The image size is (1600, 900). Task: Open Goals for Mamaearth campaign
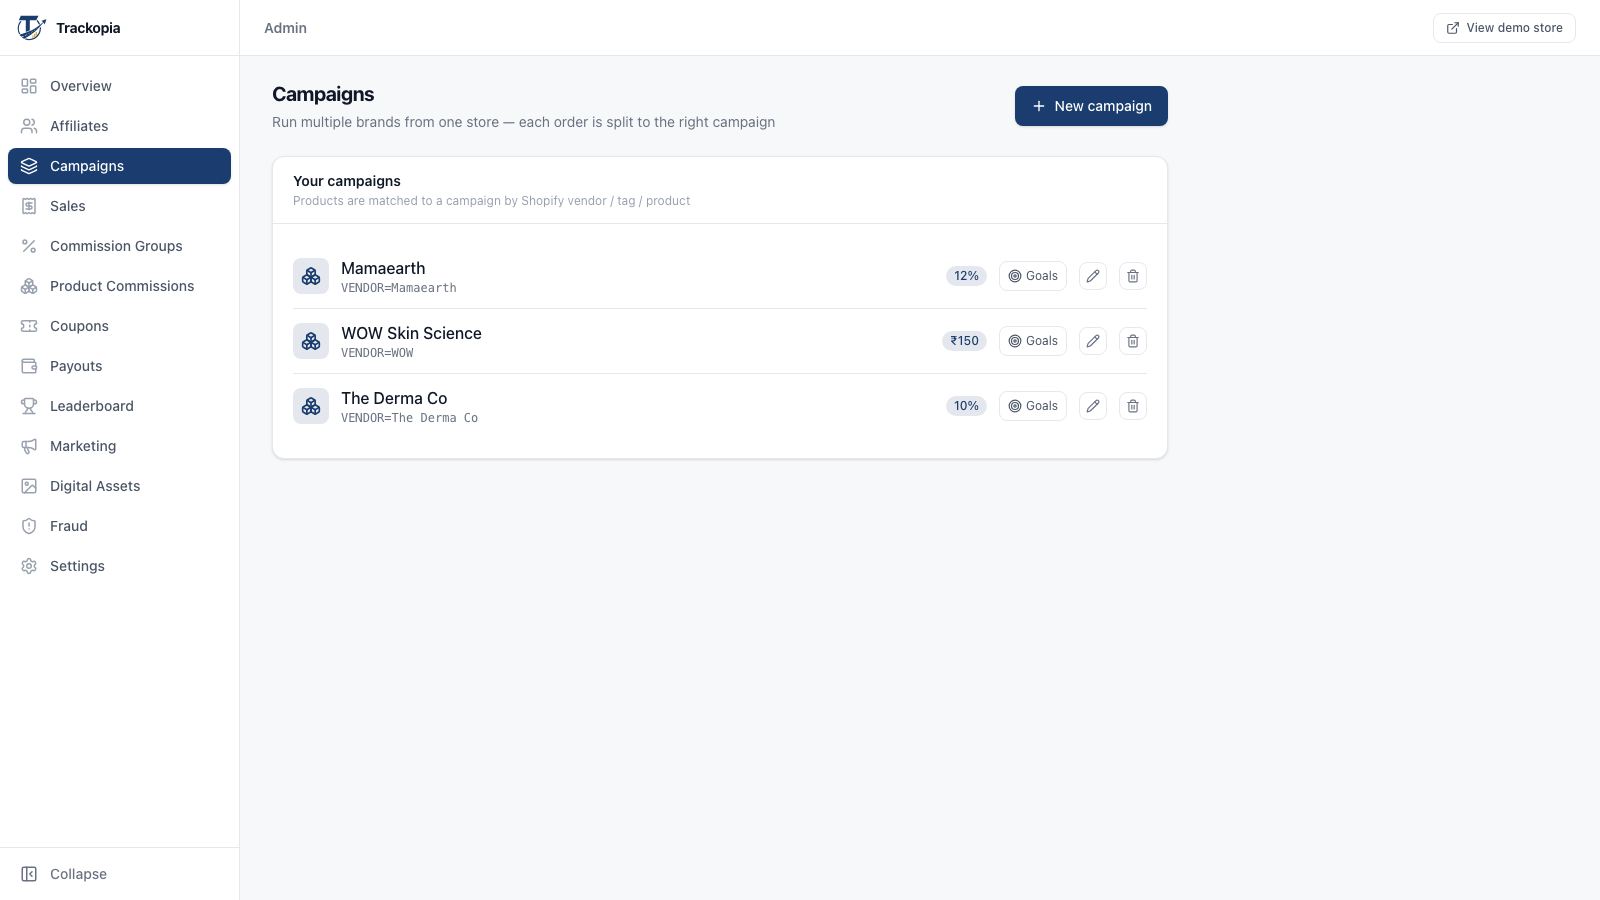click(x=1033, y=276)
